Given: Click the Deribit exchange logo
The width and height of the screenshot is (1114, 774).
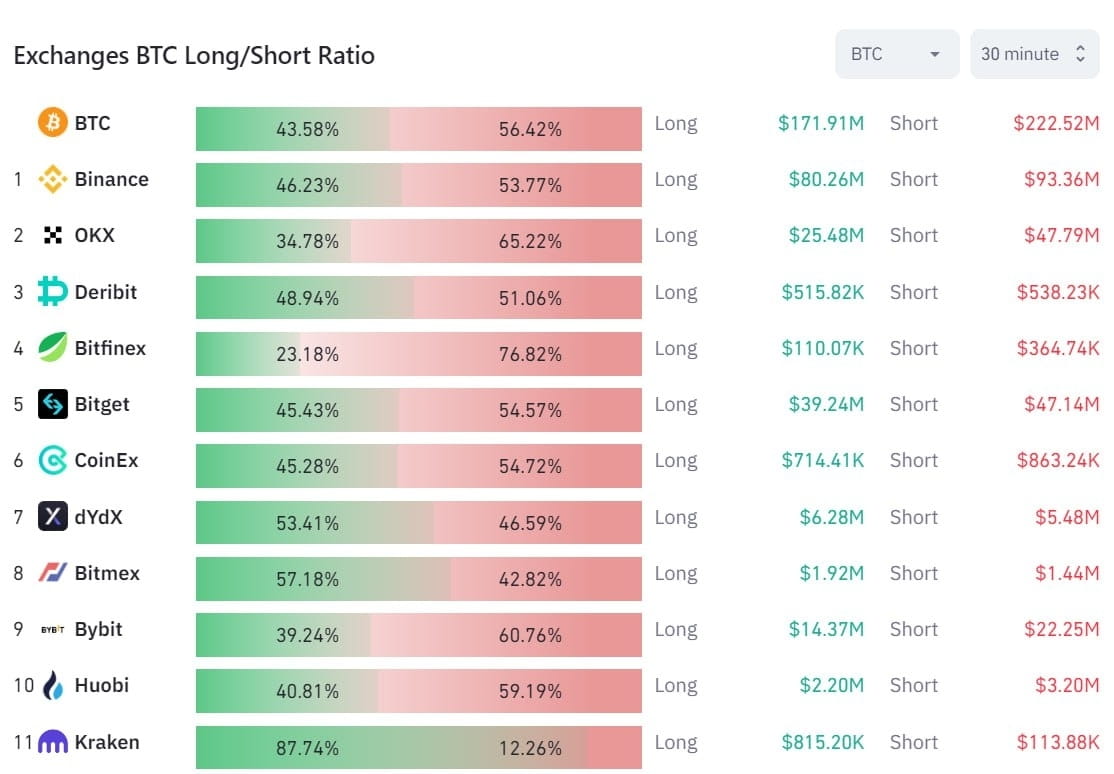Looking at the screenshot, I should tap(52, 292).
